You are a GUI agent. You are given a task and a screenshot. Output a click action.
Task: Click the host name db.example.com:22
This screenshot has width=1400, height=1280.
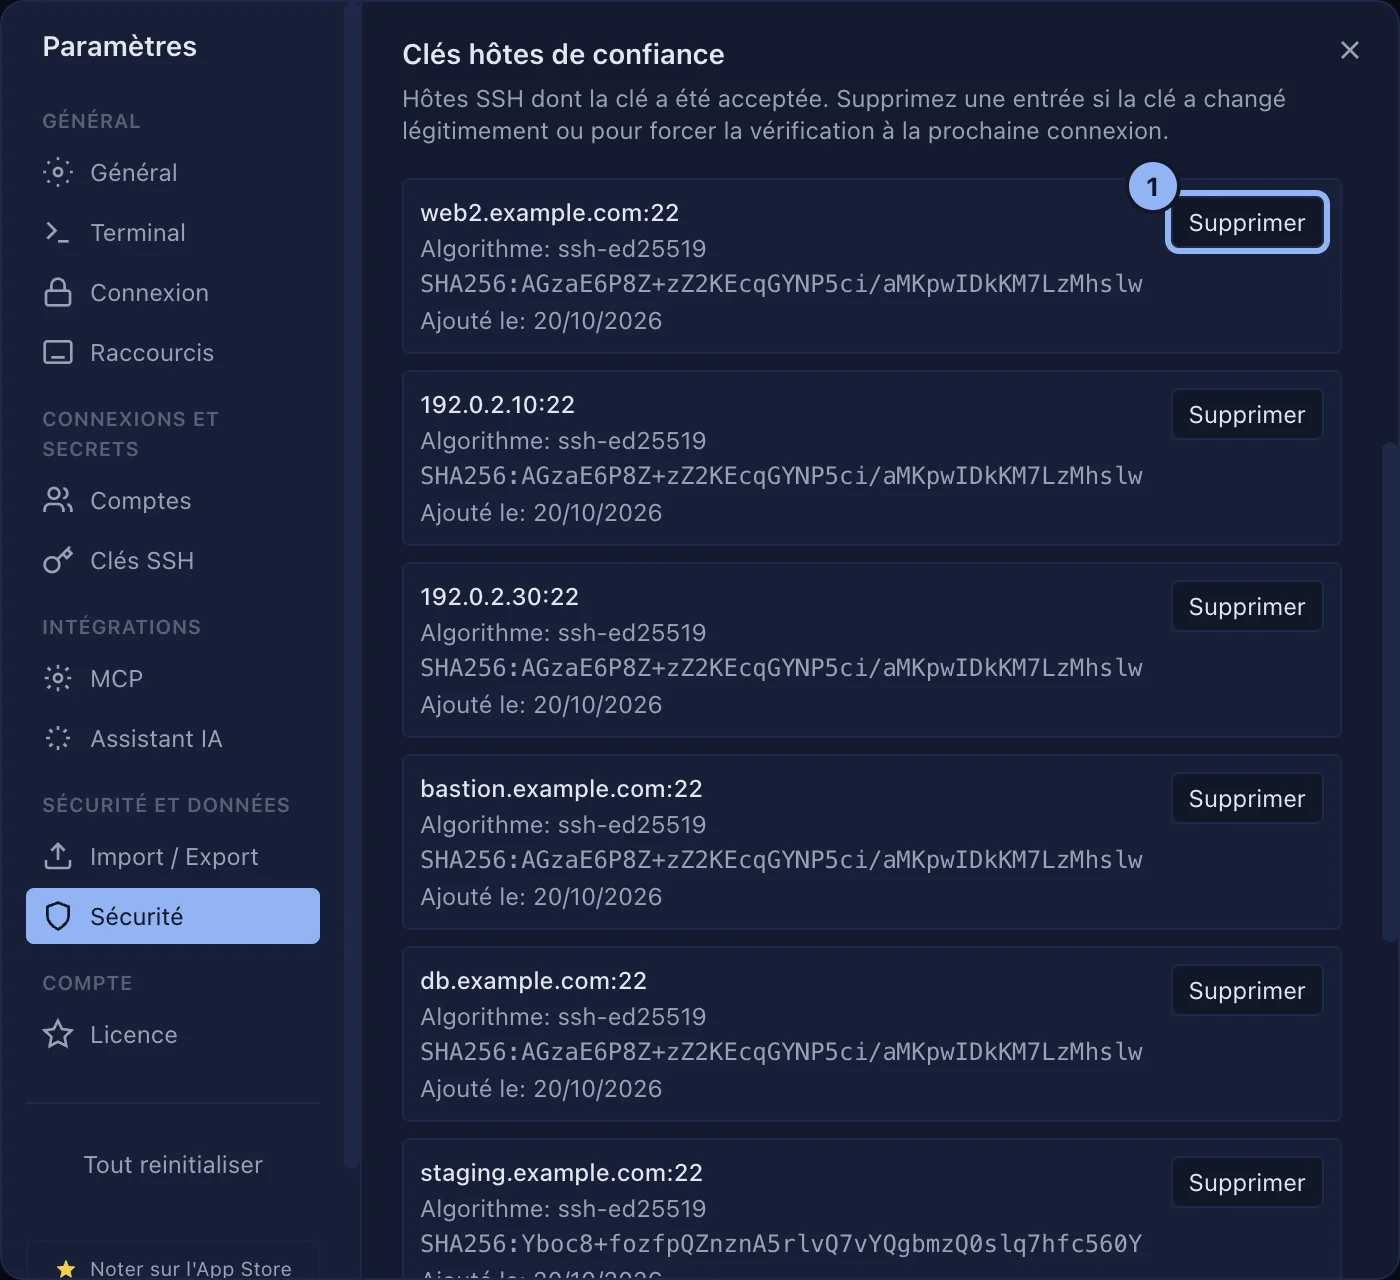(533, 980)
